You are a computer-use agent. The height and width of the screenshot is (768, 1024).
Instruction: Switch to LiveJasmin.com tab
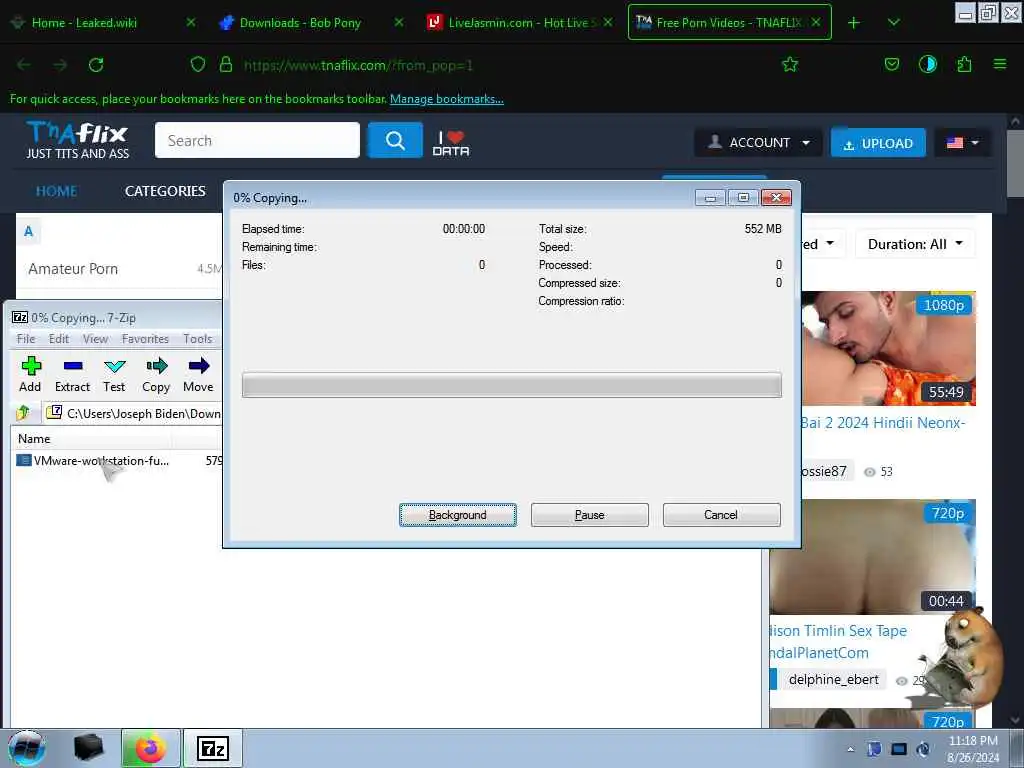[520, 23]
